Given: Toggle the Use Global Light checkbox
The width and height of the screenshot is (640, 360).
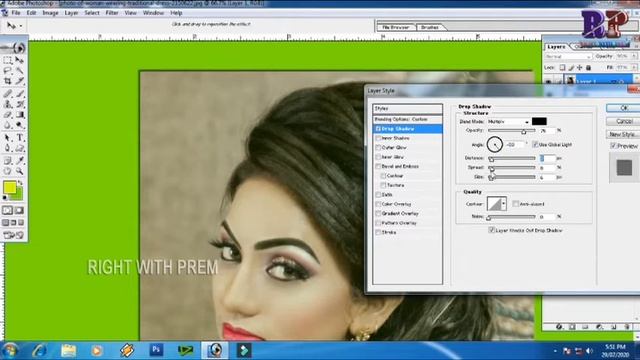Looking at the screenshot, I should (535, 144).
